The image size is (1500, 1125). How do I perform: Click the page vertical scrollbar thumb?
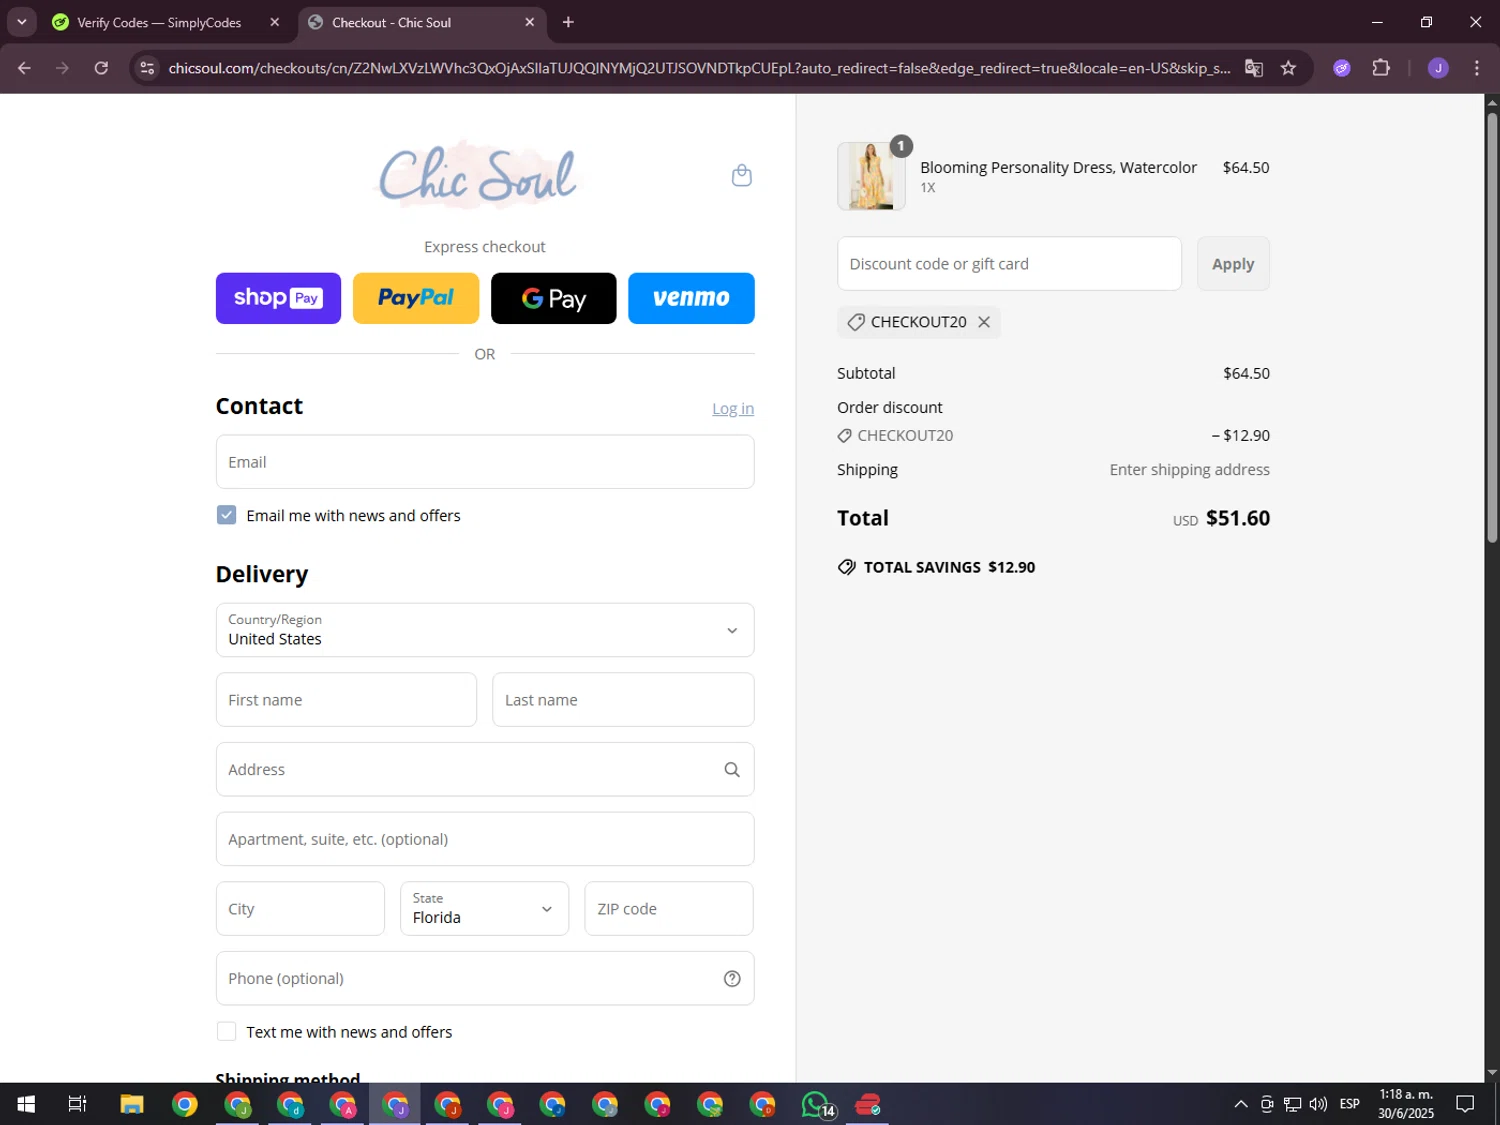1492,327
